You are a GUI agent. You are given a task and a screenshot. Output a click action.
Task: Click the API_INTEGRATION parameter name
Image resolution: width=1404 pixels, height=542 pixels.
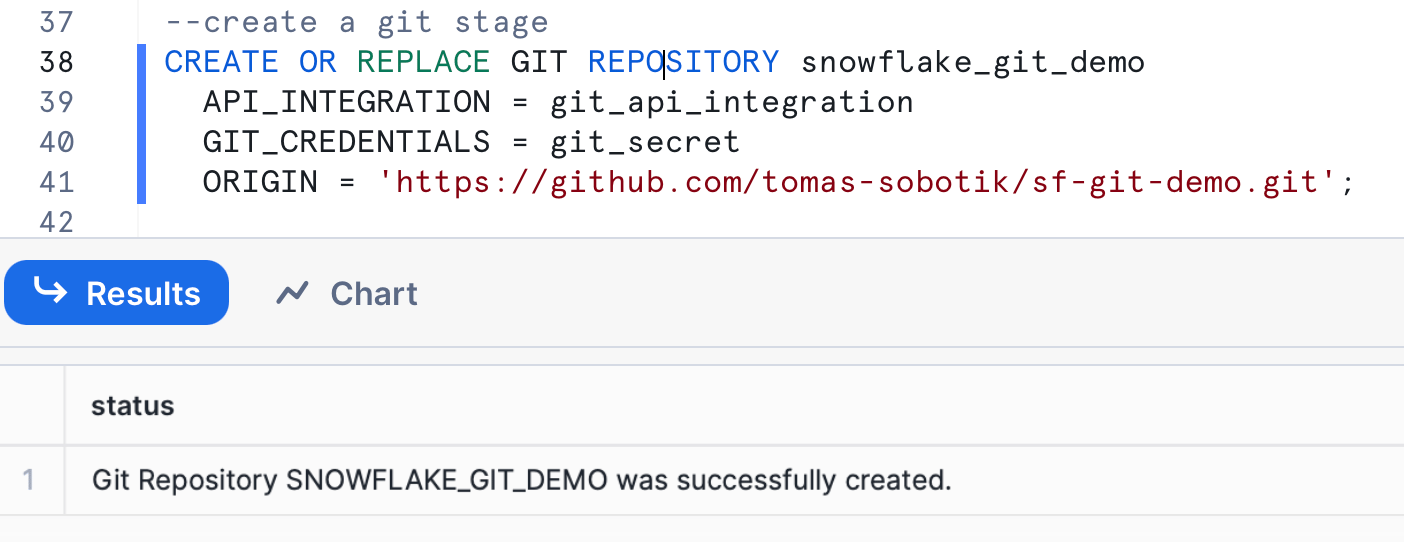tap(346, 102)
